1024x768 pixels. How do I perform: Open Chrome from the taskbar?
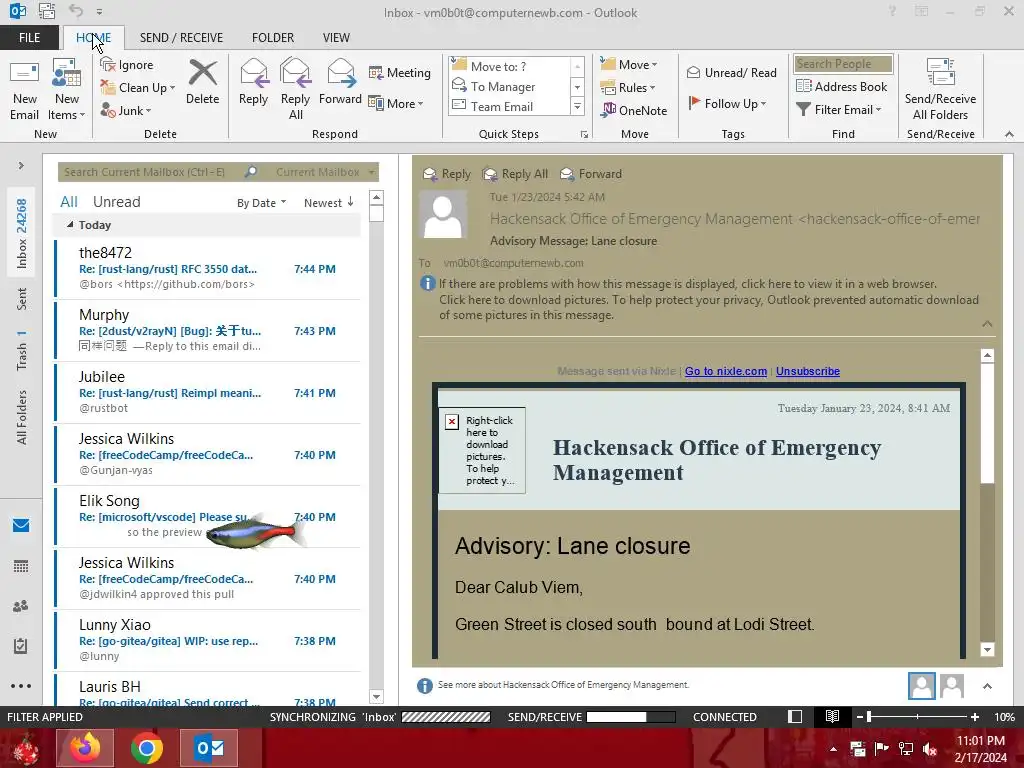click(x=147, y=748)
